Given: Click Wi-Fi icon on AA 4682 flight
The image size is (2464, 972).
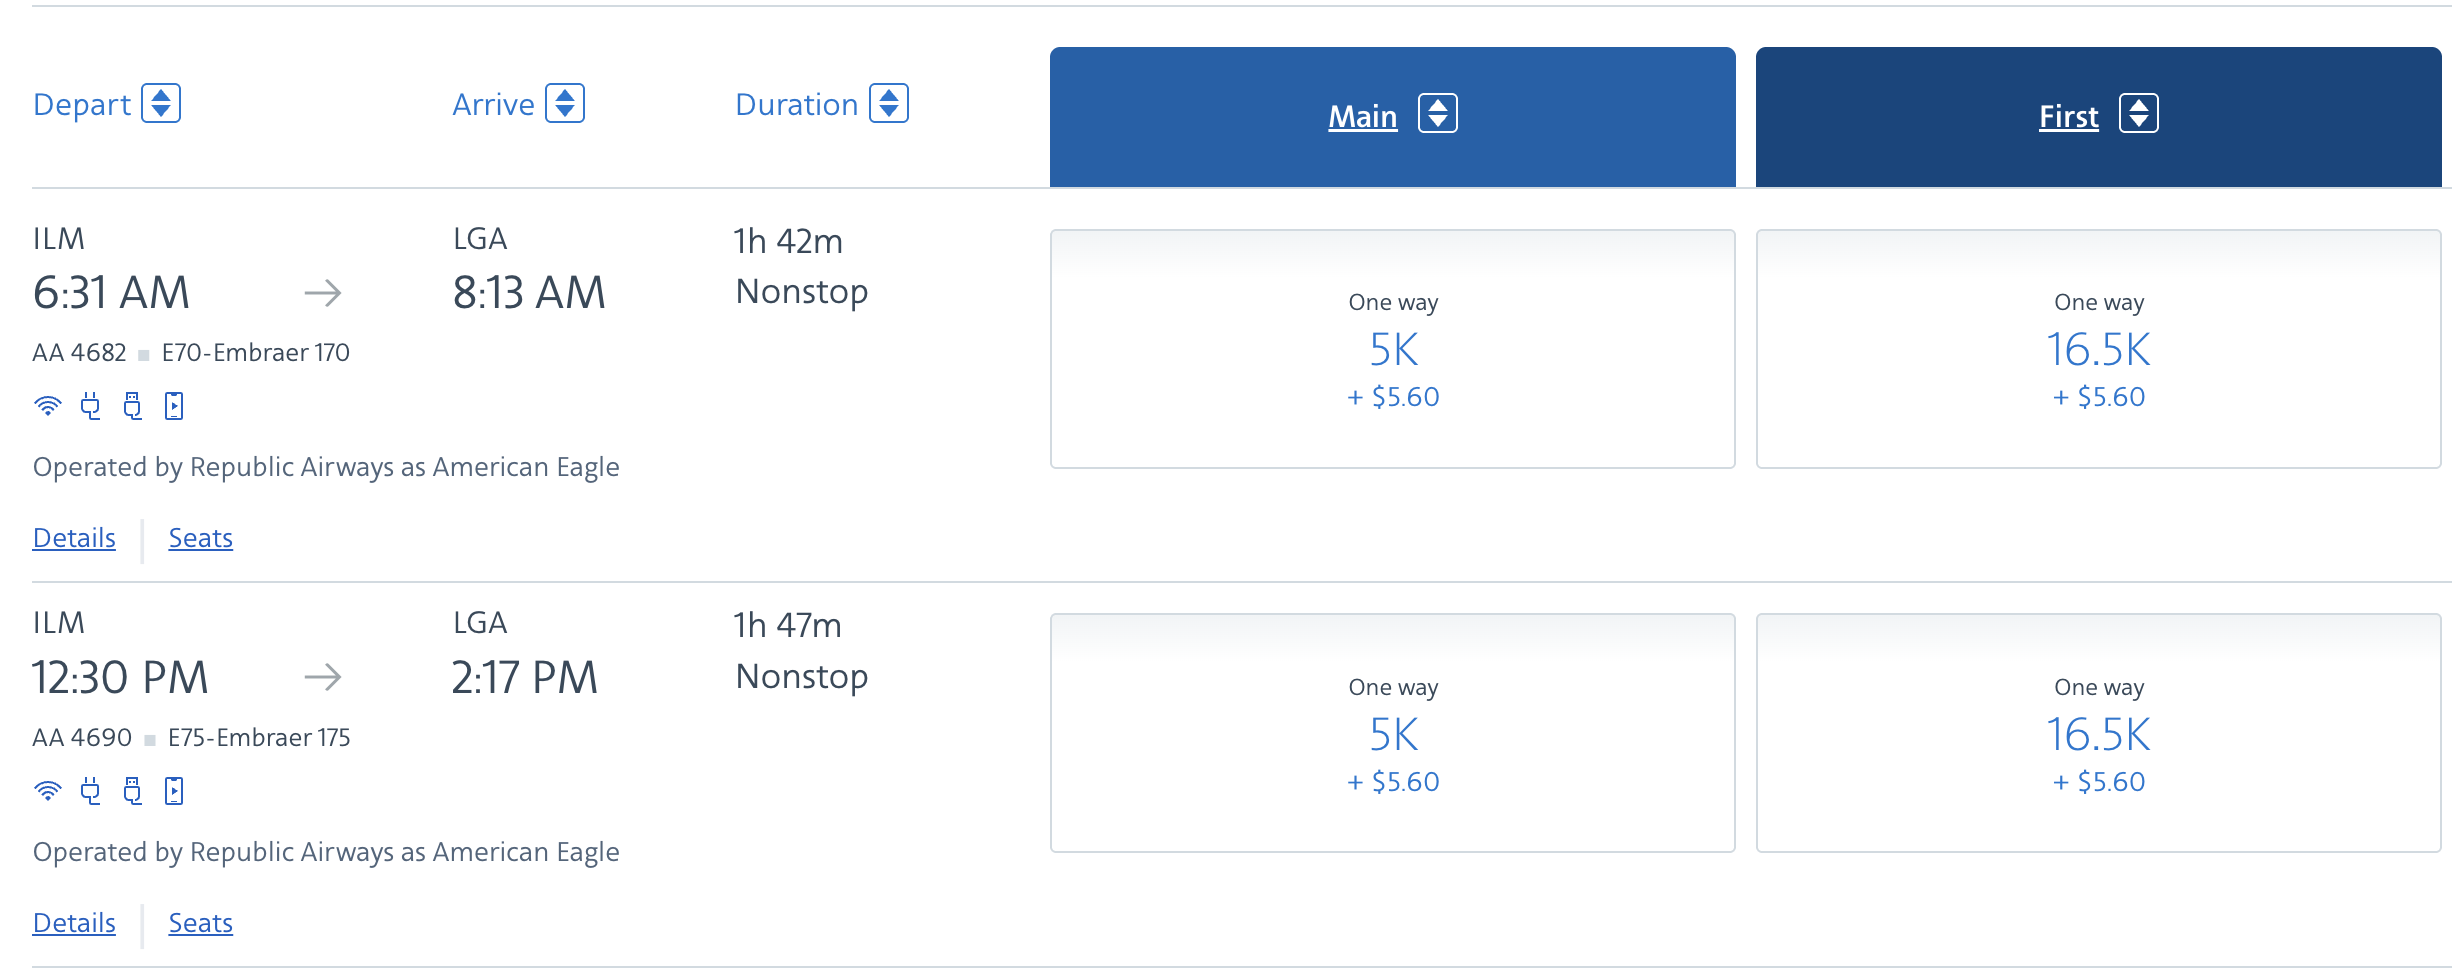Looking at the screenshot, I should click(47, 406).
